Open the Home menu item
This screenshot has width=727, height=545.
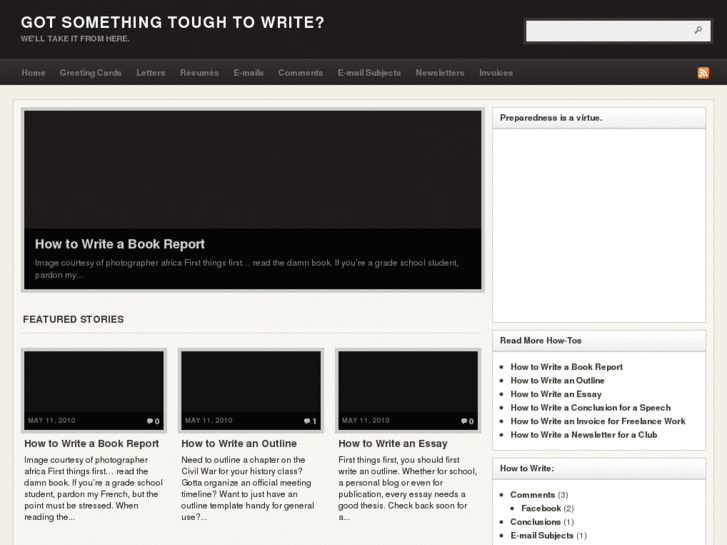click(33, 73)
